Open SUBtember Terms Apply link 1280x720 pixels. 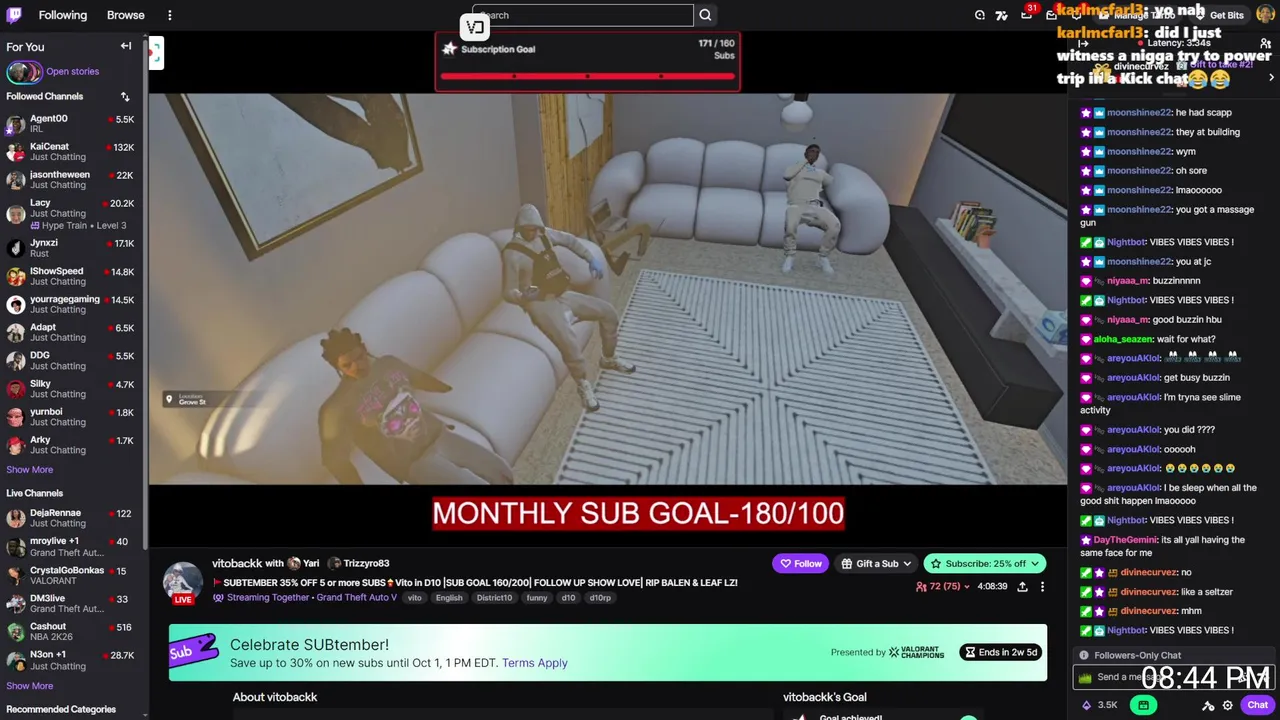coord(534,663)
